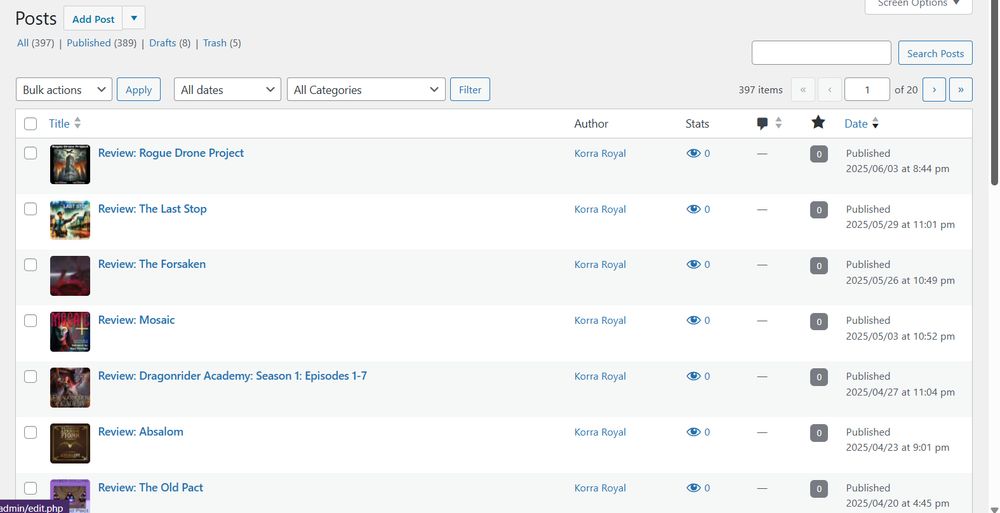The image size is (1000, 513).
Task: Click the Add Post button
Action: click(x=94, y=19)
